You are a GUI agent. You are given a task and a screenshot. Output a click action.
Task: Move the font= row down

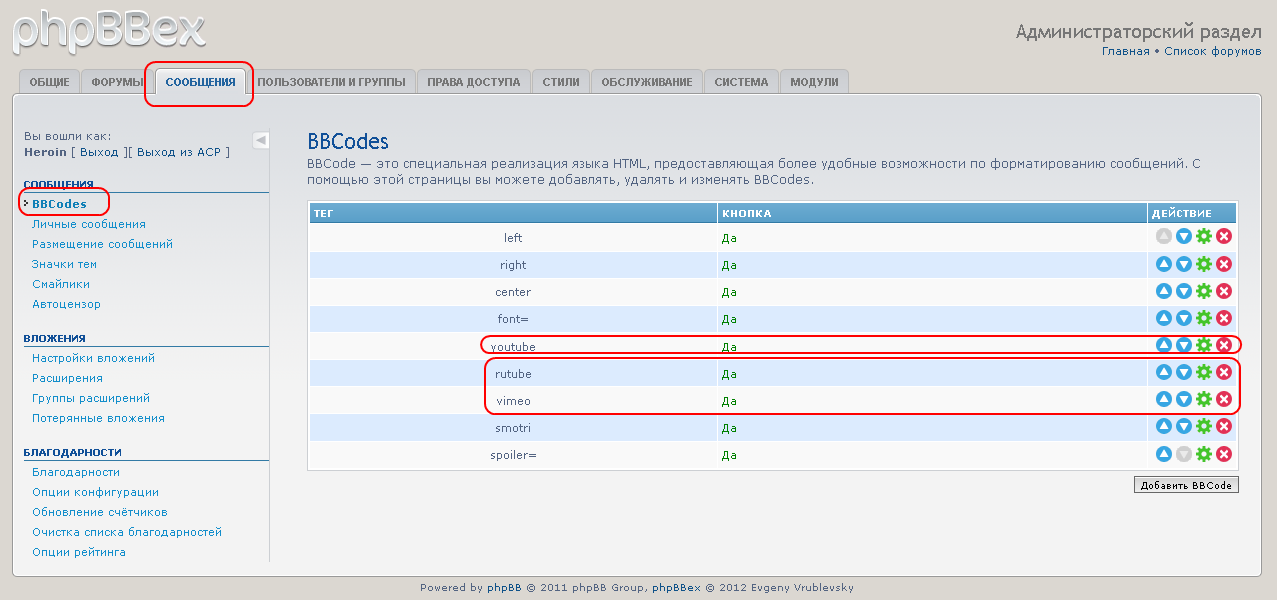tap(1183, 318)
